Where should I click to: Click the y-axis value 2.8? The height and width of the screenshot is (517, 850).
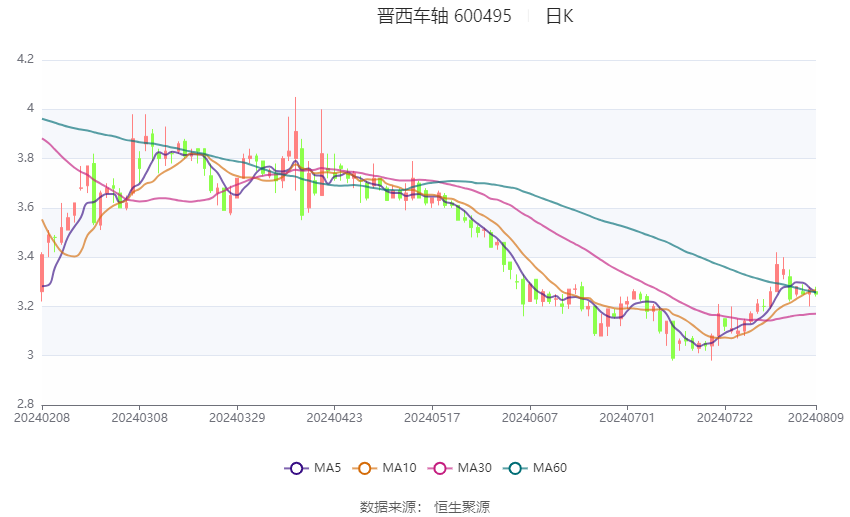pyautogui.click(x=25, y=404)
